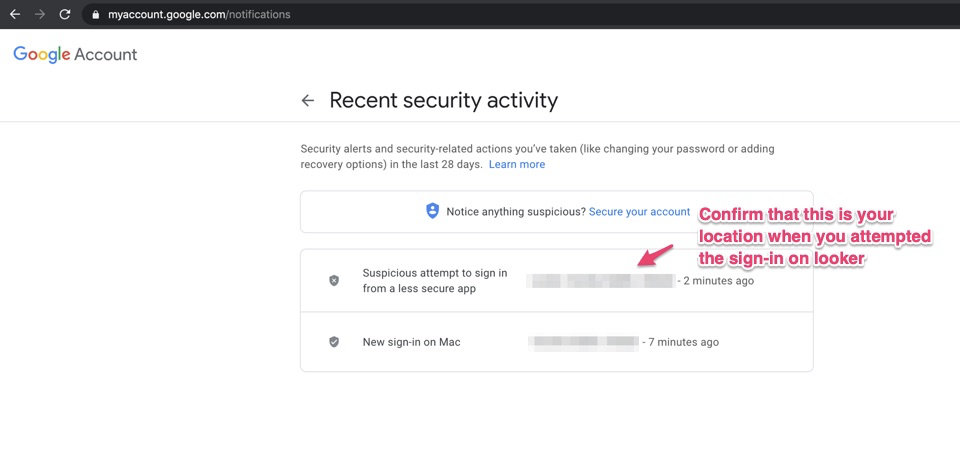The height and width of the screenshot is (464, 960).
Task: Open the Learn more link
Action: [x=517, y=165]
